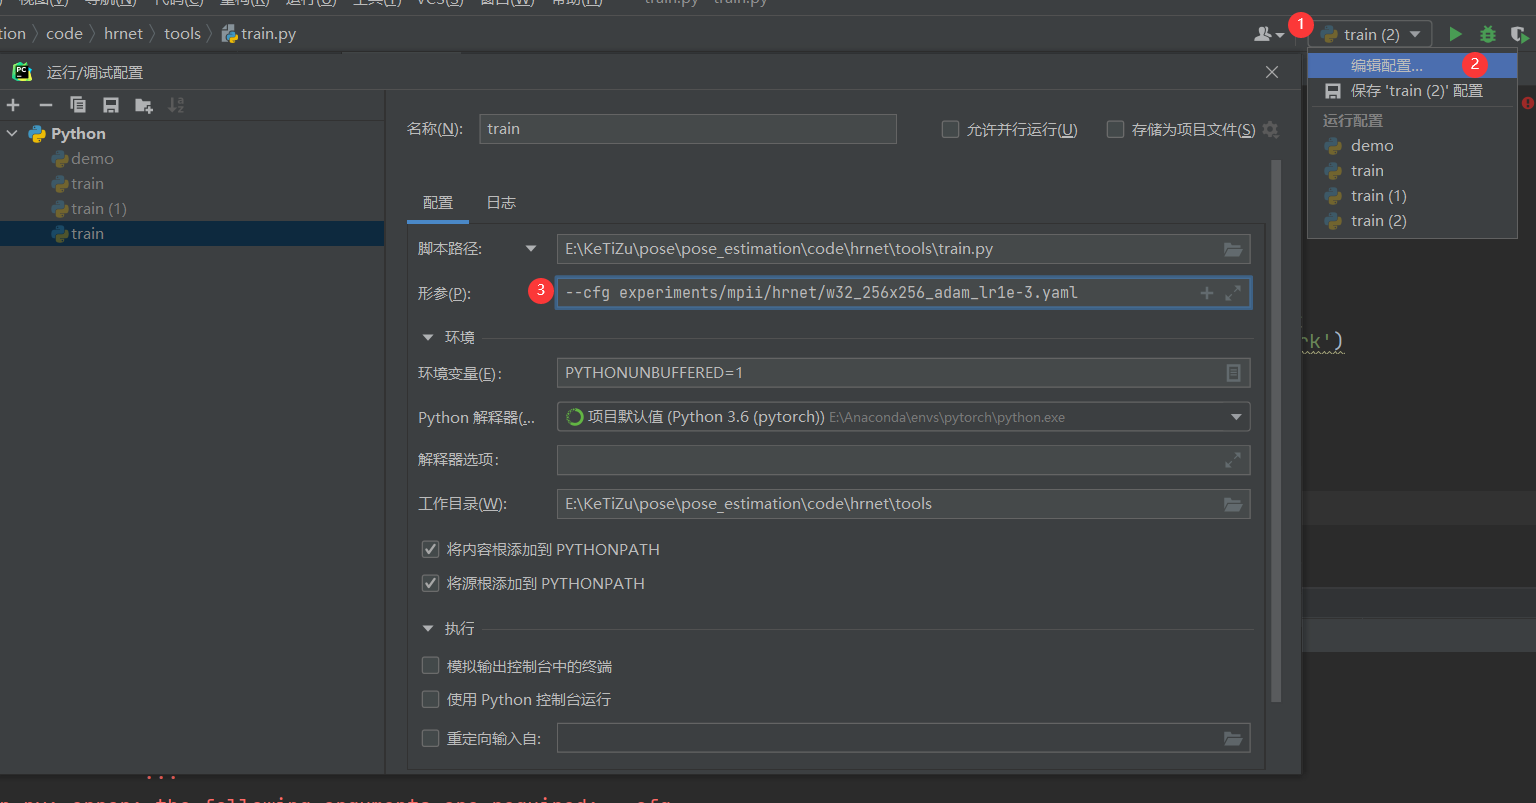The height and width of the screenshot is (803, 1536).
Task: Click the save configuration icon in dialog toolbar
Action: (110, 104)
